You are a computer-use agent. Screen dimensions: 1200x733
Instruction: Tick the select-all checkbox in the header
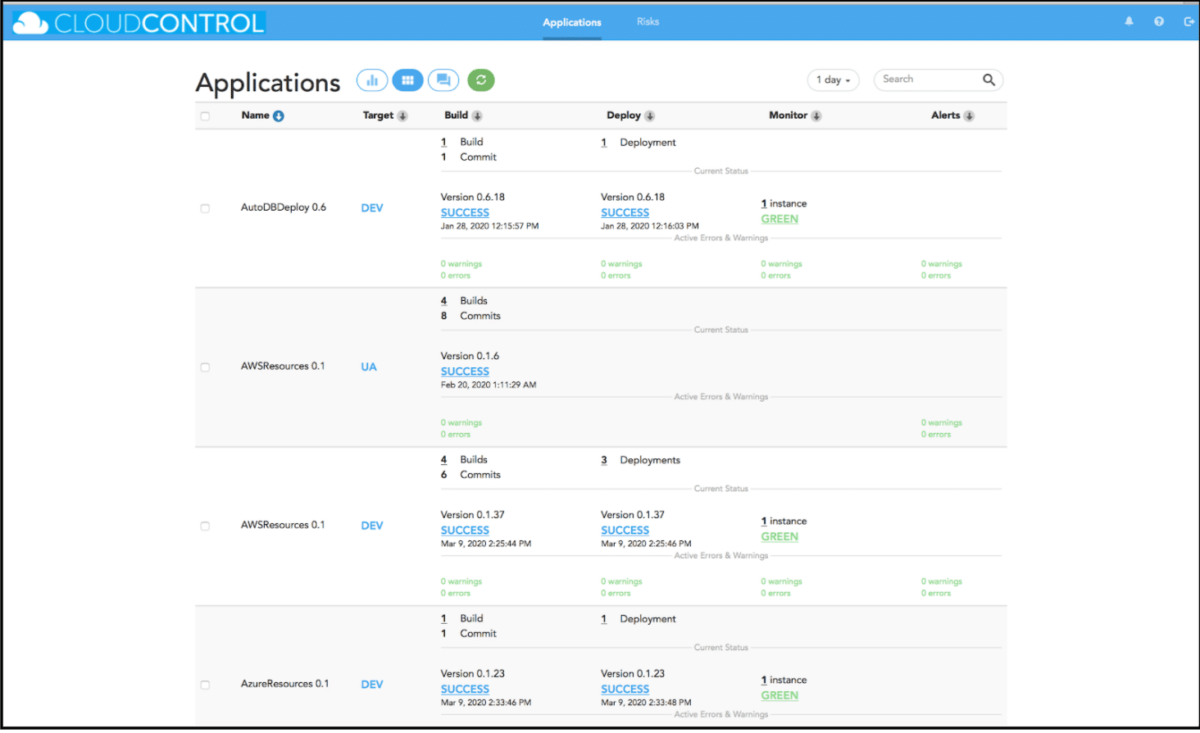point(205,115)
